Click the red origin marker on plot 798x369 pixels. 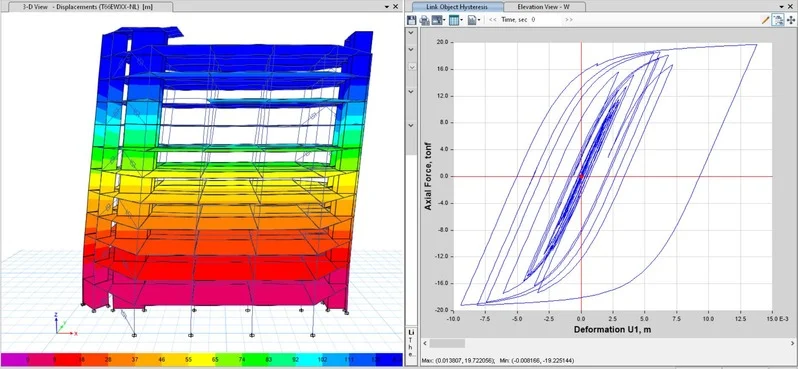[581, 176]
